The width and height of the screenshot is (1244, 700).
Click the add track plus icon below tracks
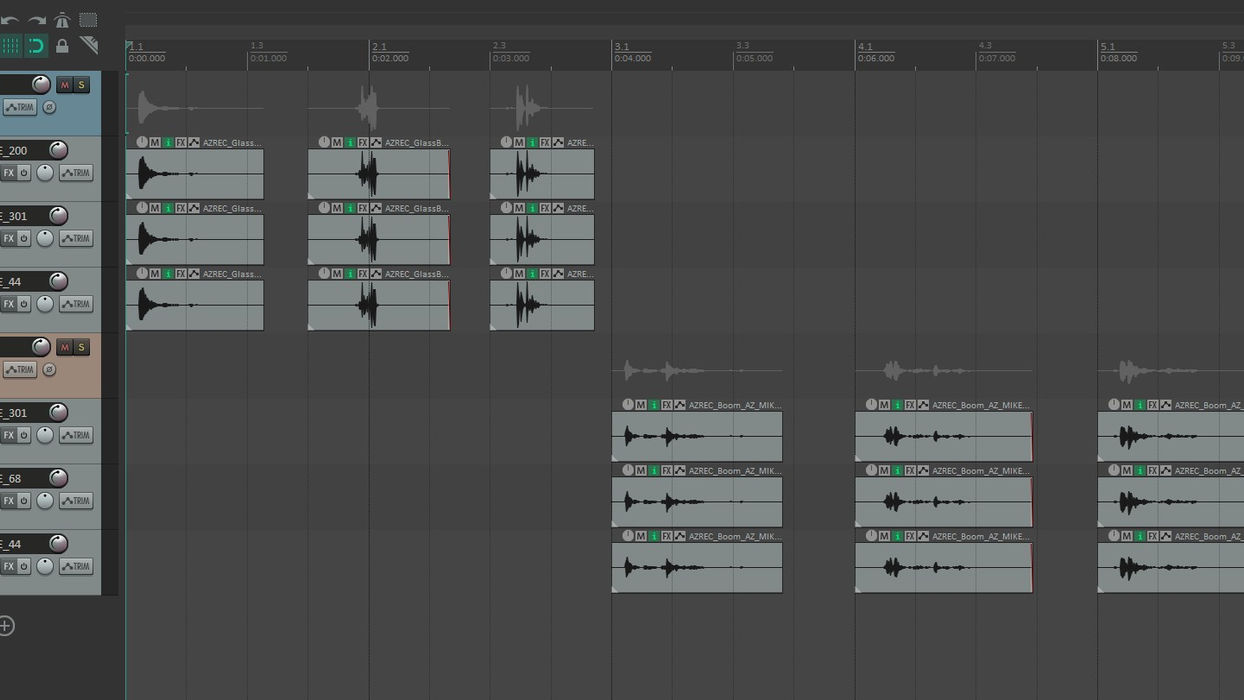(6, 626)
